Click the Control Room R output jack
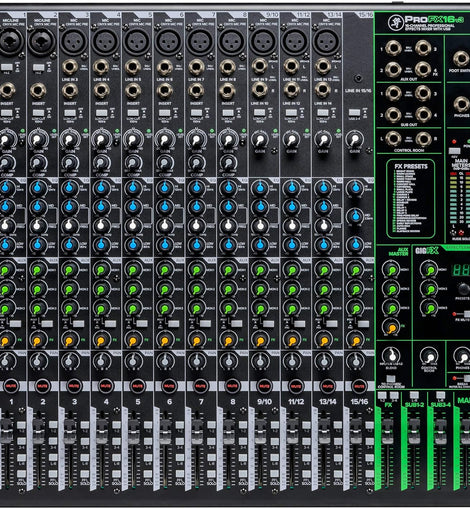The height and width of the screenshot is (509, 470). (423, 139)
